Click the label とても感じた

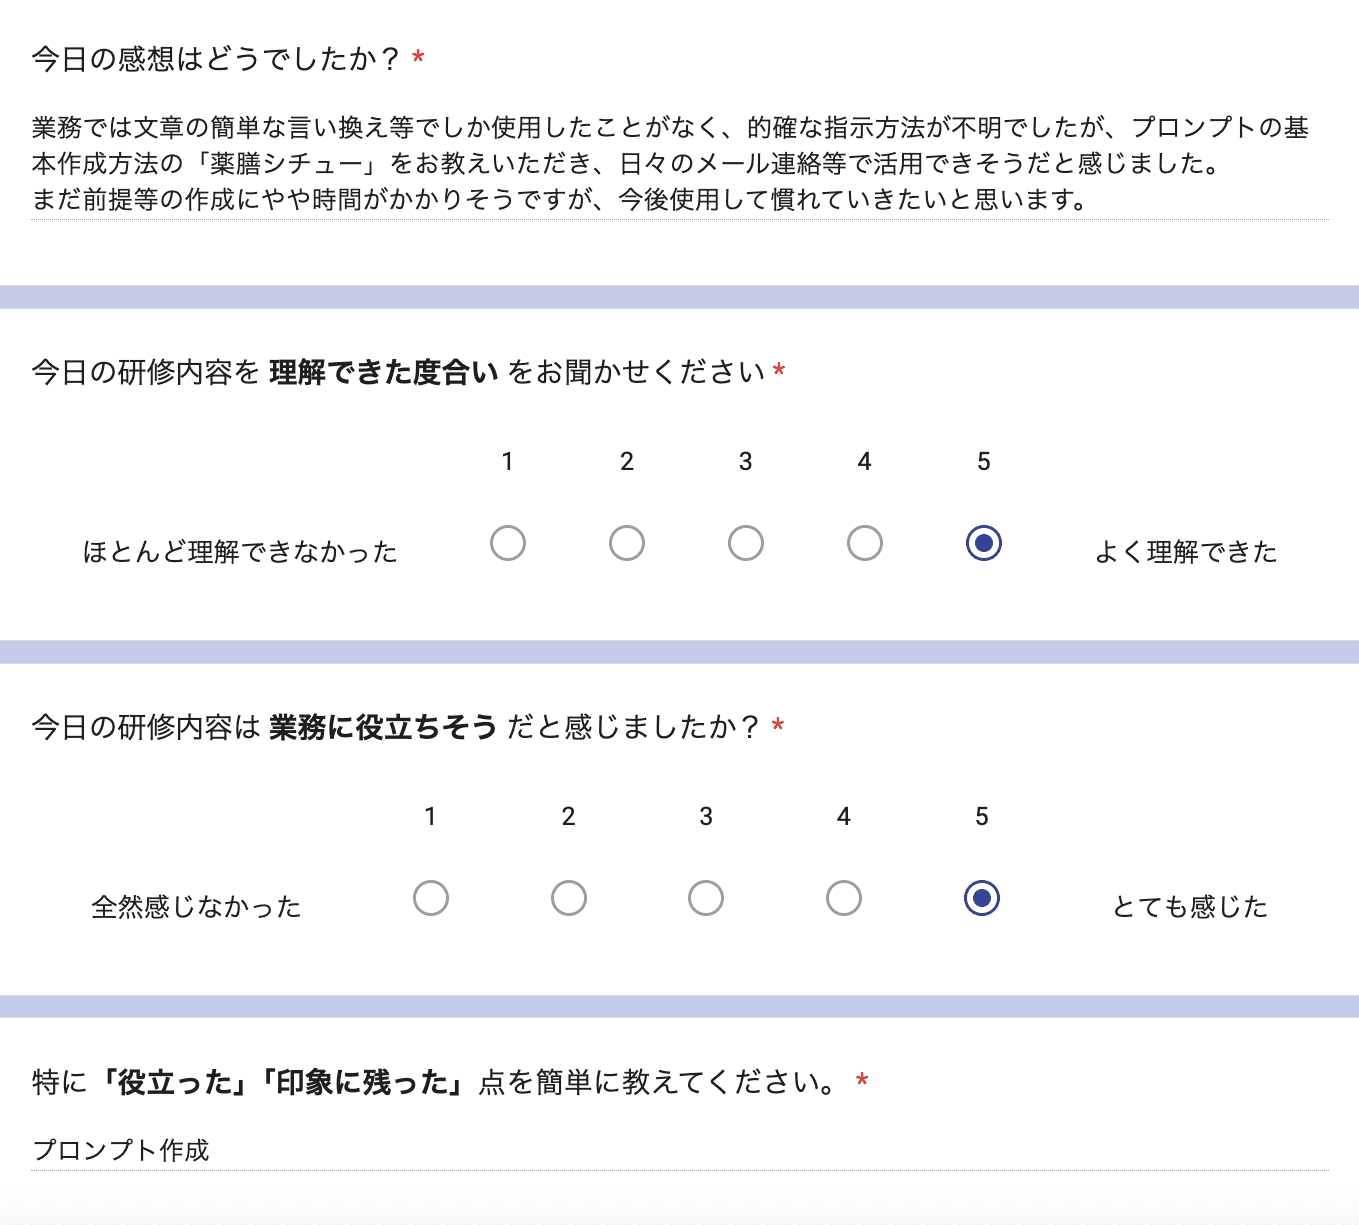pyautogui.click(x=1190, y=906)
